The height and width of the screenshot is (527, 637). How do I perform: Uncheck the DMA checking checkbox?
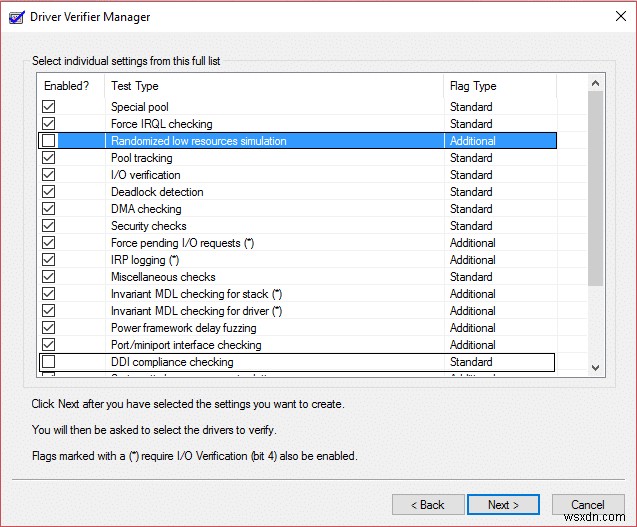click(x=49, y=208)
